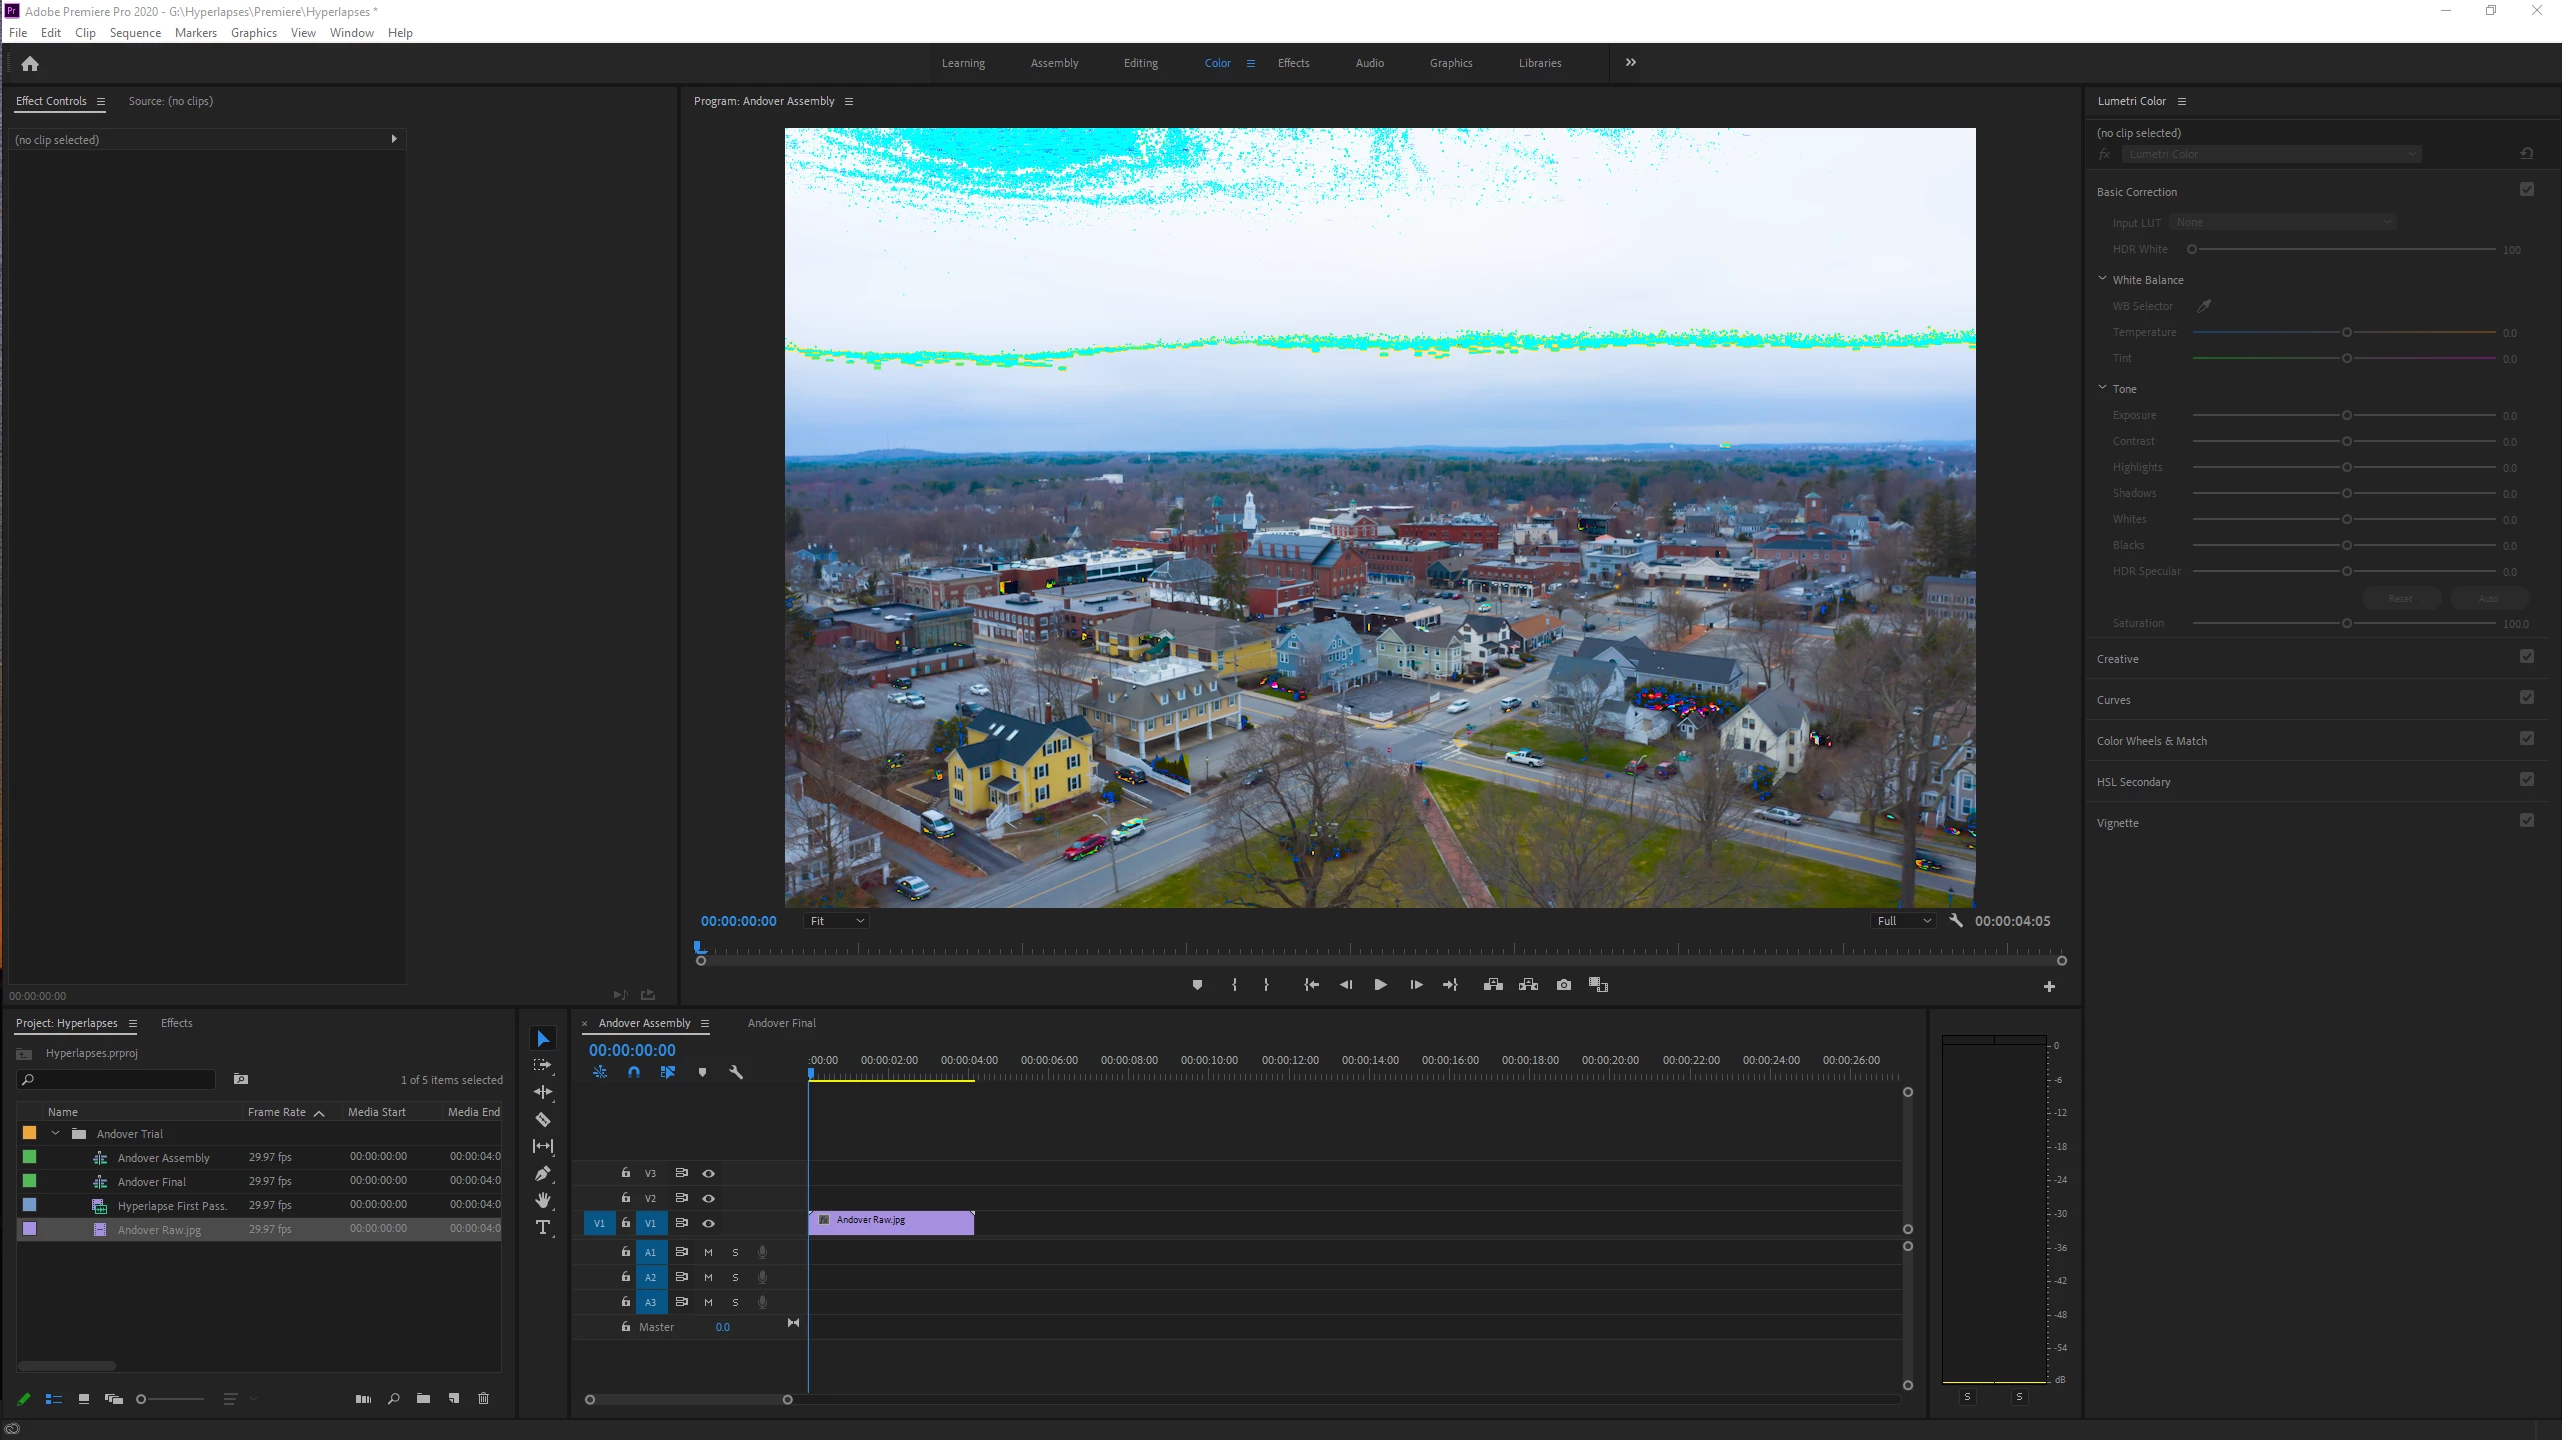Switch to the Effects workspace tab
2562x1440 pixels.
1293,63
